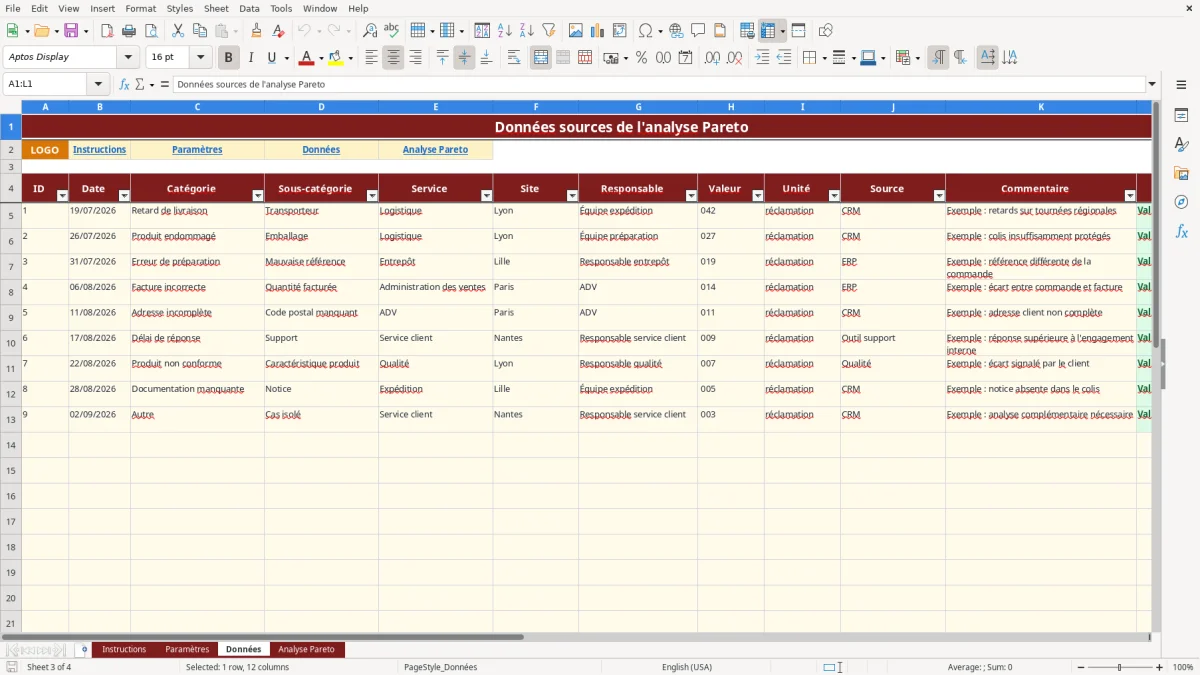Click the Cut scissors icon
The width and height of the screenshot is (1200, 675).
[178, 31]
